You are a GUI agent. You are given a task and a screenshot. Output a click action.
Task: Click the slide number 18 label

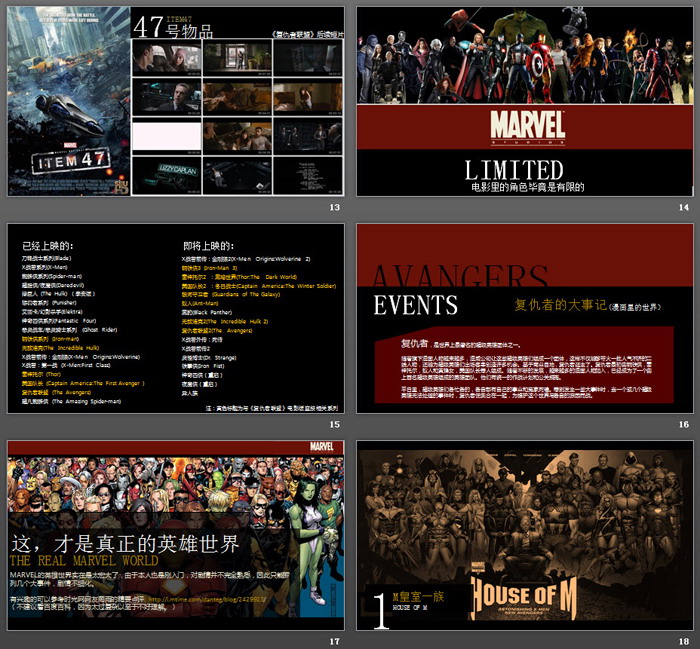pyautogui.click(x=683, y=641)
